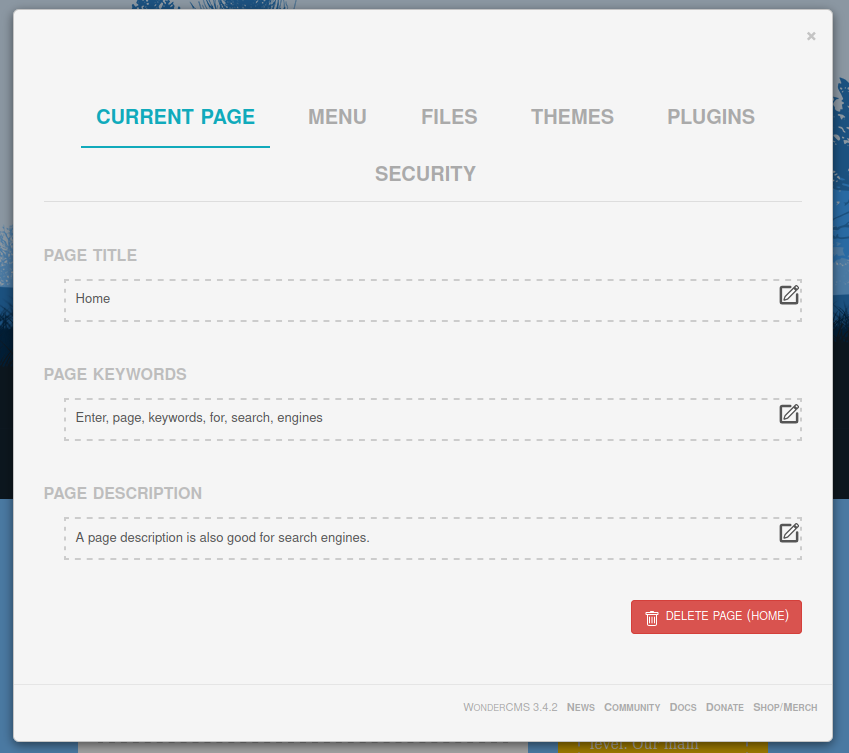Switch to the Security tab

425,174
